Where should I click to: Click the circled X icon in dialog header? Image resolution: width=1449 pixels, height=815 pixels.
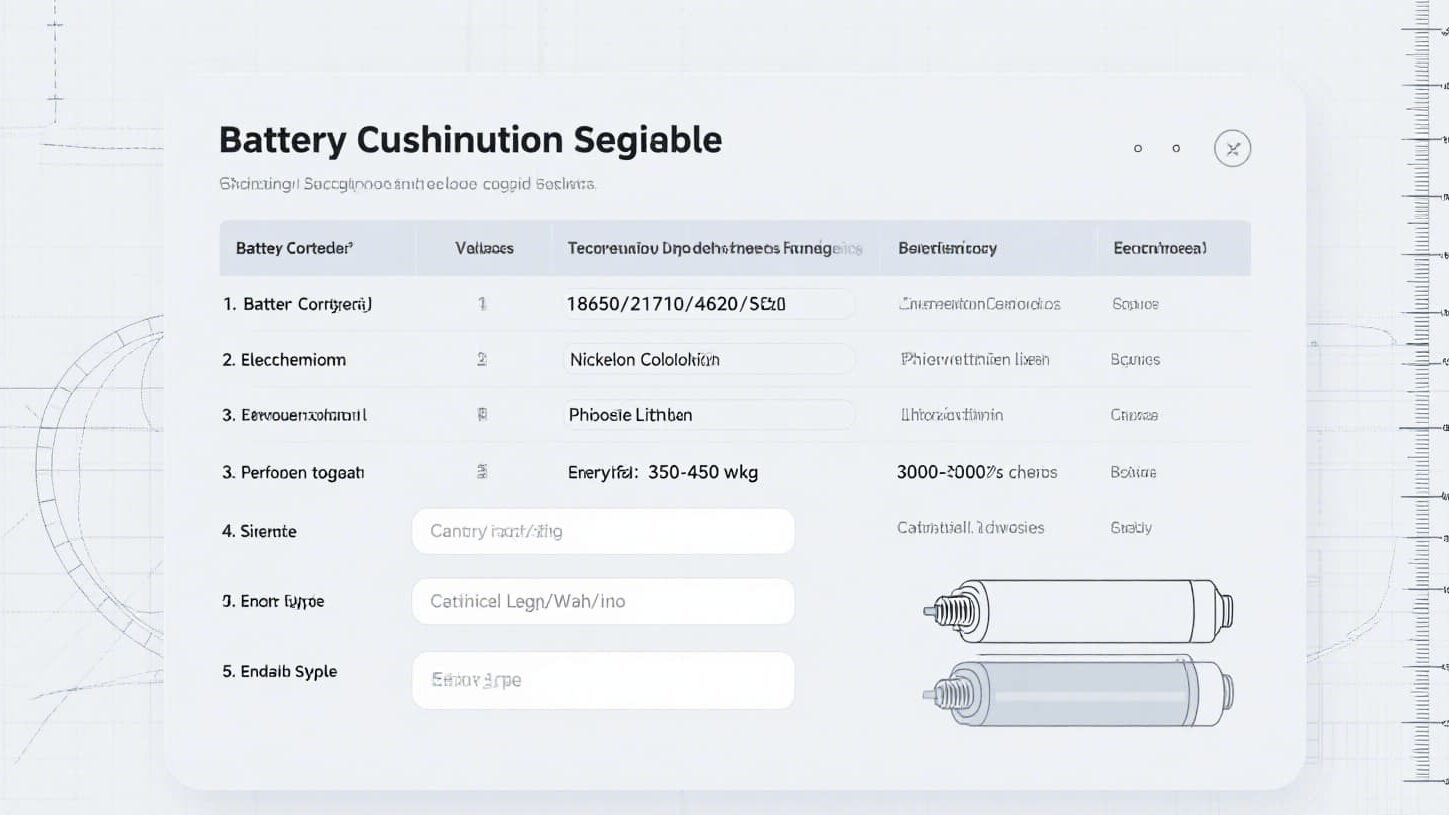[x=1232, y=149]
